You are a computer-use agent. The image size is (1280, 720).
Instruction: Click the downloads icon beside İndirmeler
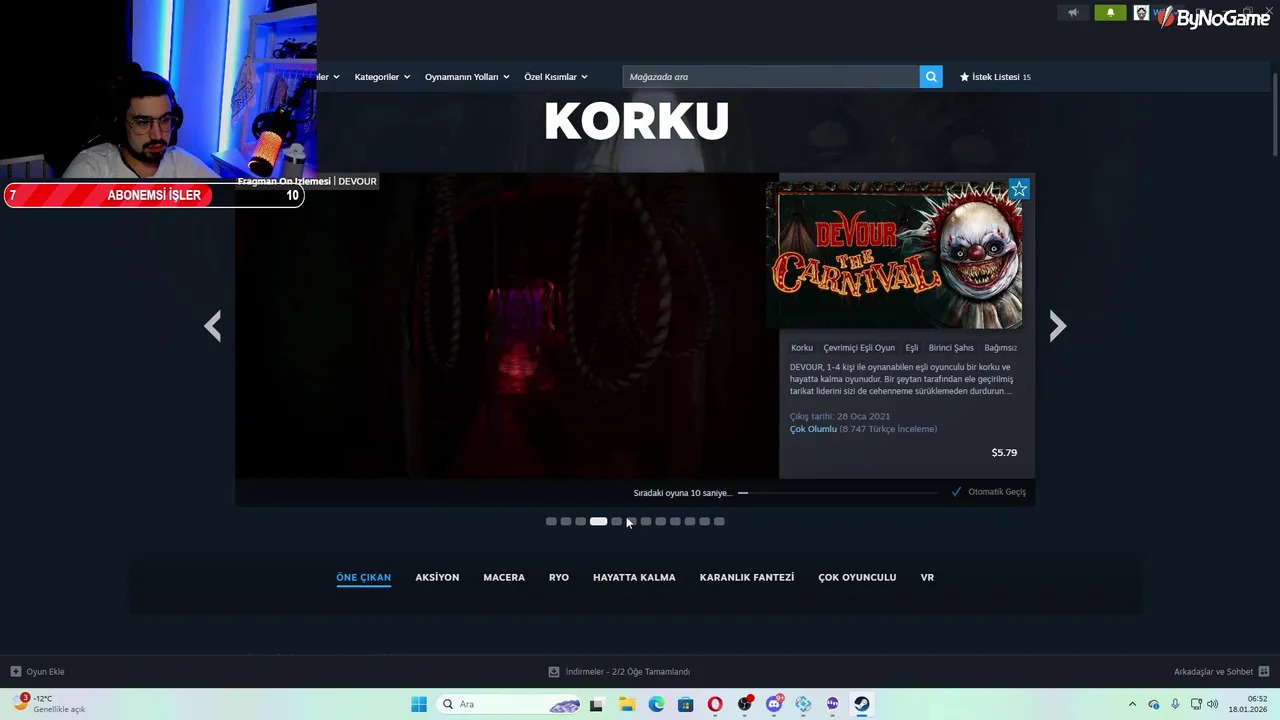click(554, 672)
